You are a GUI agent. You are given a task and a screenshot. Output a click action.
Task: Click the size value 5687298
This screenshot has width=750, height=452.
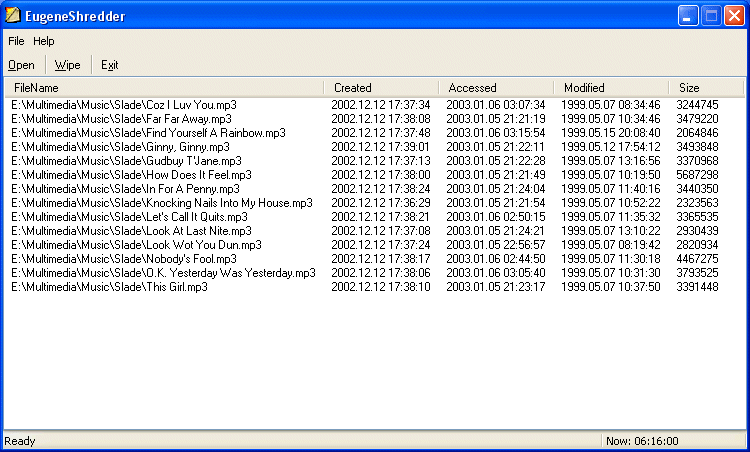[x=697, y=175]
